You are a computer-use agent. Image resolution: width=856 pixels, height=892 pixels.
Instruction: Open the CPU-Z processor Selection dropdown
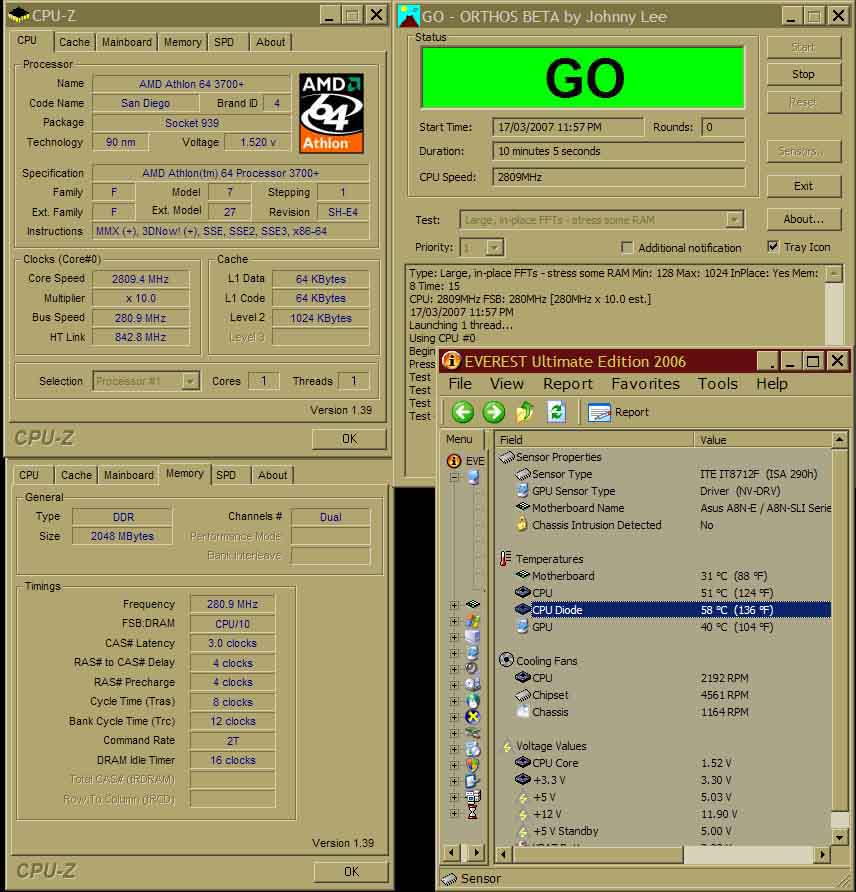click(x=190, y=381)
